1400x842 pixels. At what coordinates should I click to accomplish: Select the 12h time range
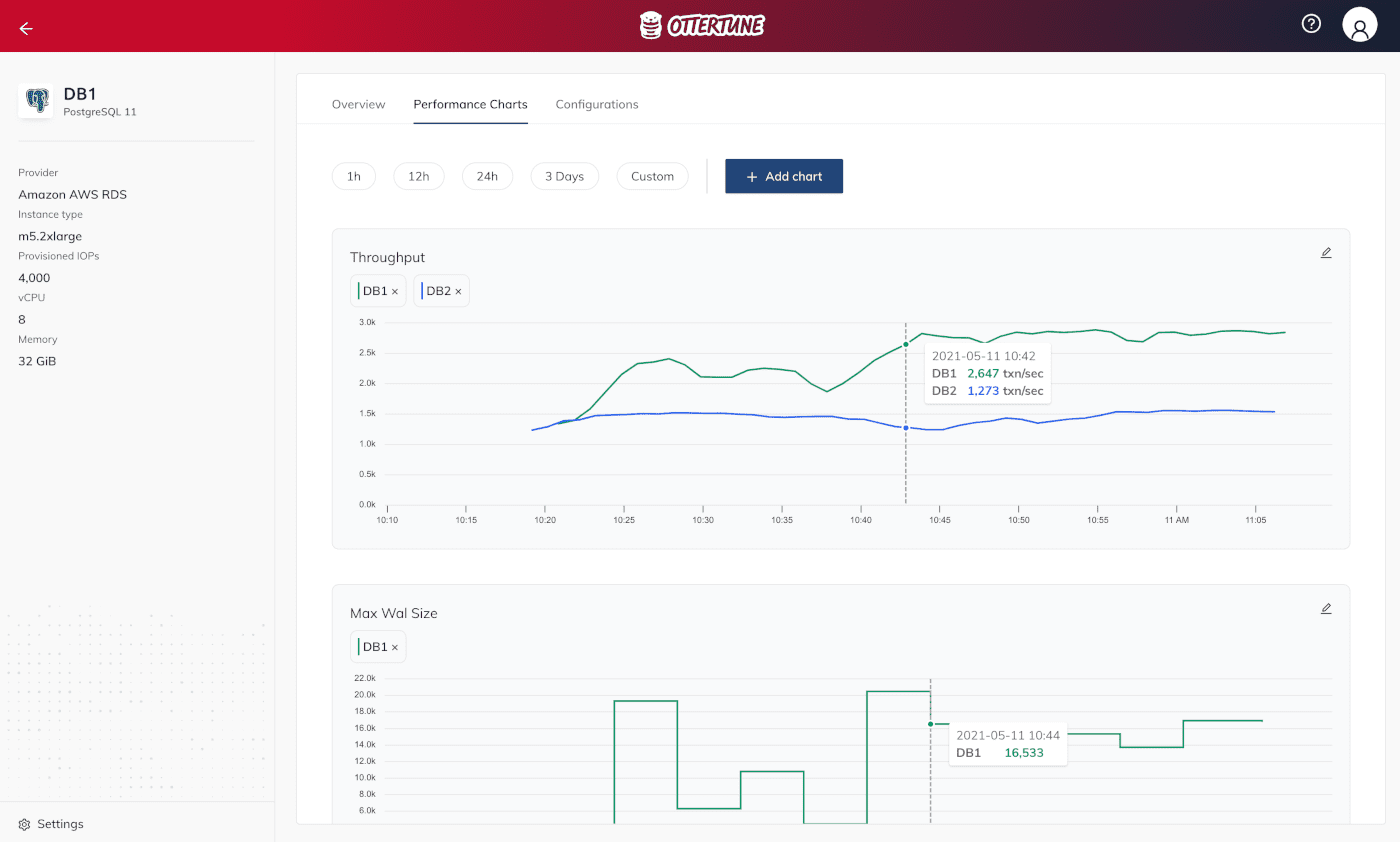click(418, 176)
